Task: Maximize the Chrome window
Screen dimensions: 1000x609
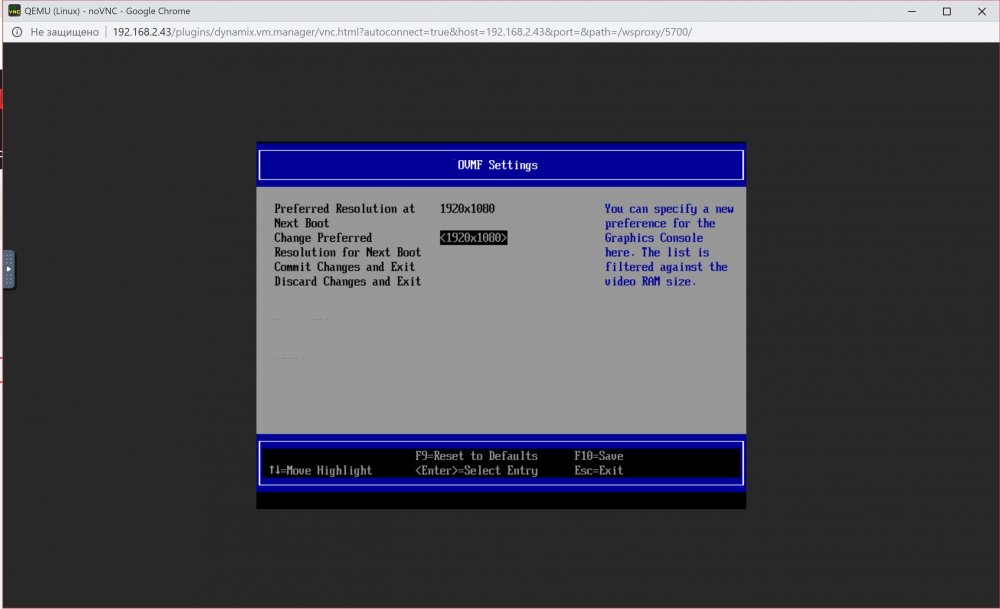Action: click(x=947, y=11)
